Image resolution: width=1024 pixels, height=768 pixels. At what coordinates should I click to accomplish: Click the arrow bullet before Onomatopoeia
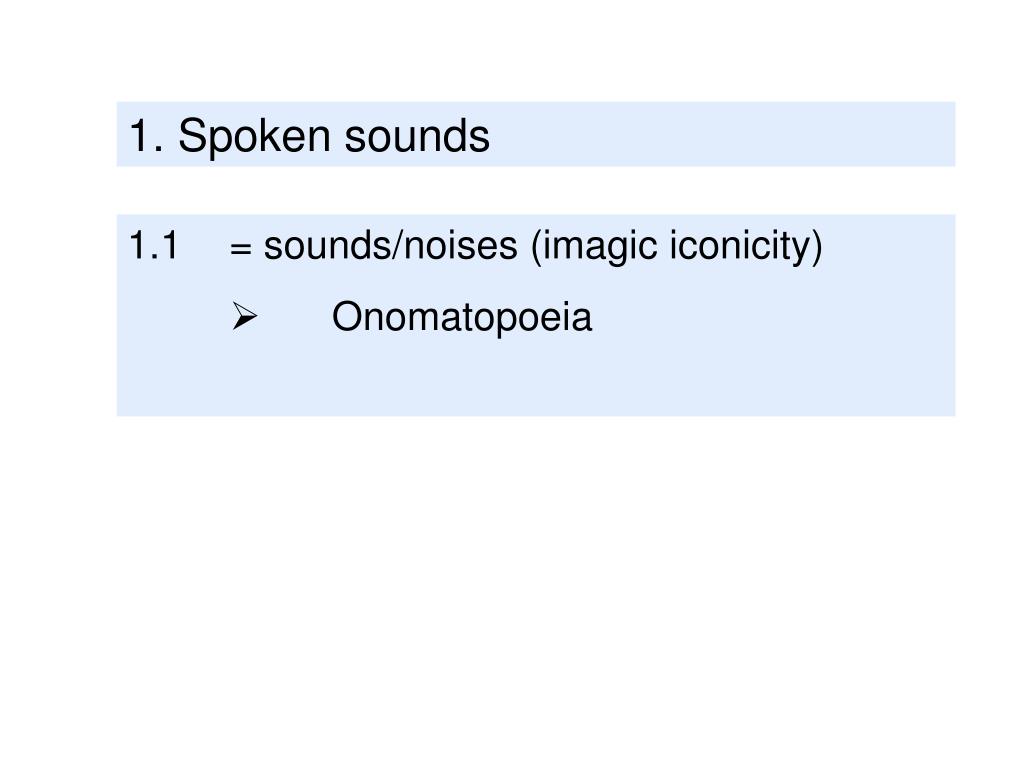245,316
